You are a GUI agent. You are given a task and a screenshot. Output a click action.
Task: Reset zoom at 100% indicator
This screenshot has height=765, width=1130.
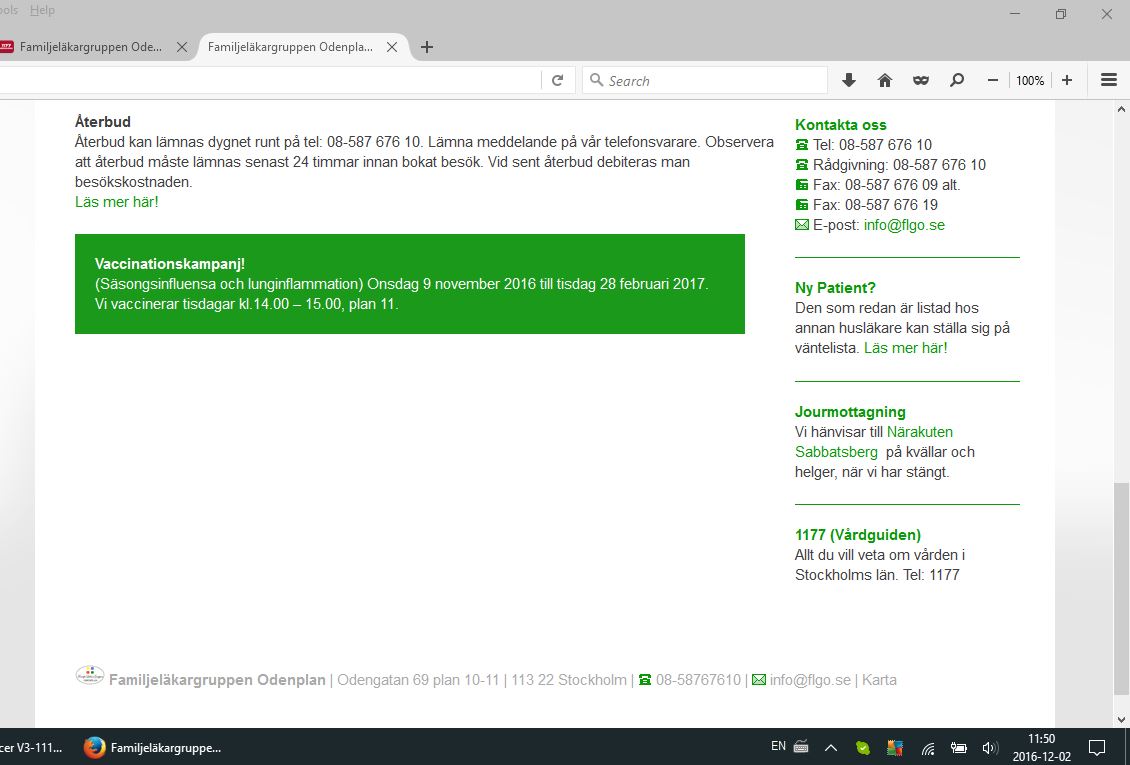(x=1030, y=81)
